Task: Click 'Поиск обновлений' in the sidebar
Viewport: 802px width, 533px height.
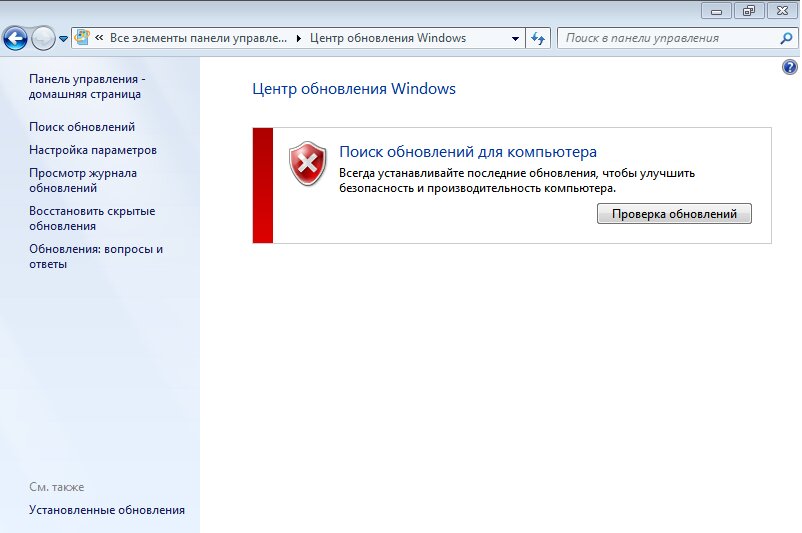Action: click(x=82, y=127)
